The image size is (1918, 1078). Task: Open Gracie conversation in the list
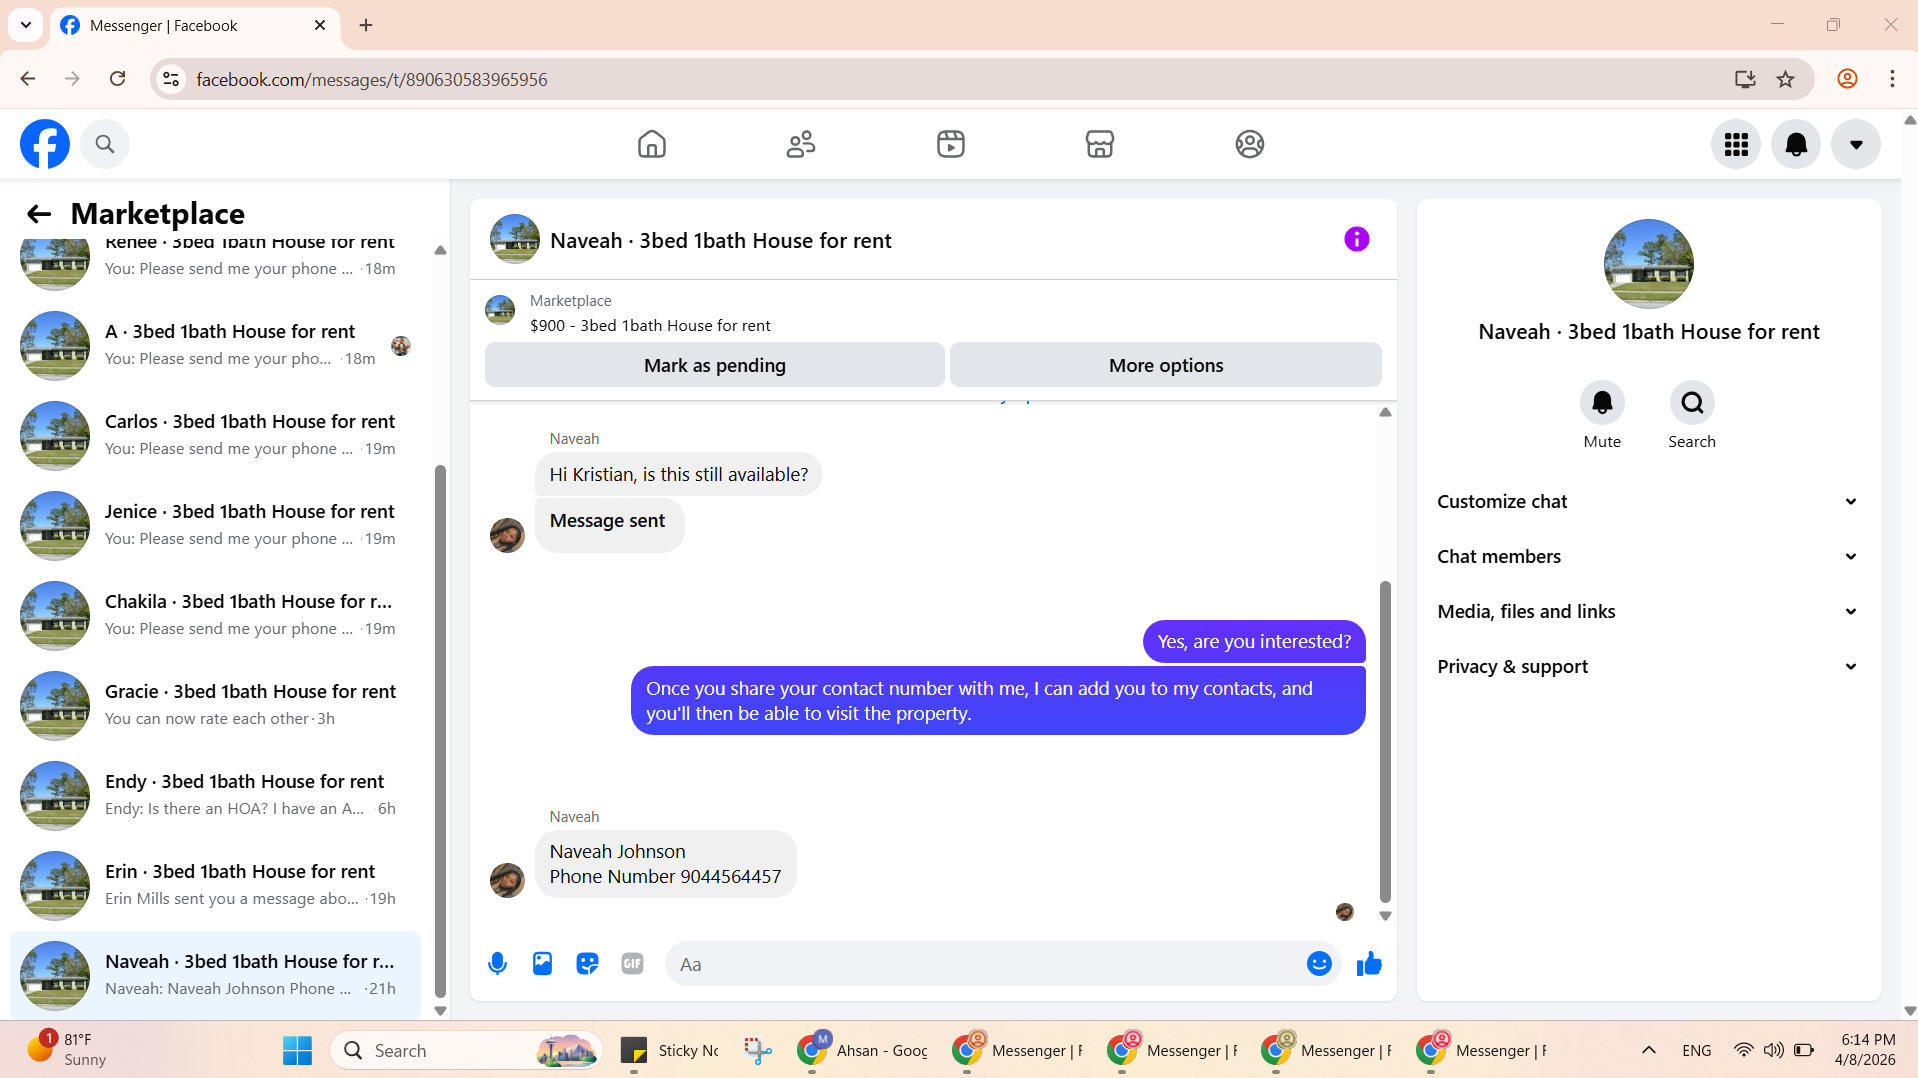215,705
